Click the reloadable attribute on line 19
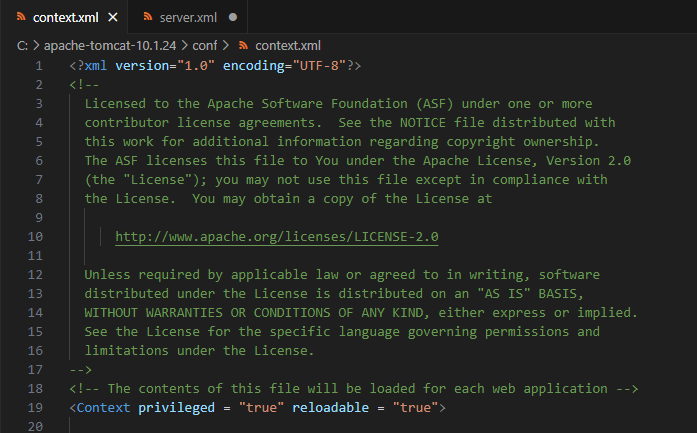The image size is (697, 433). 331,408
